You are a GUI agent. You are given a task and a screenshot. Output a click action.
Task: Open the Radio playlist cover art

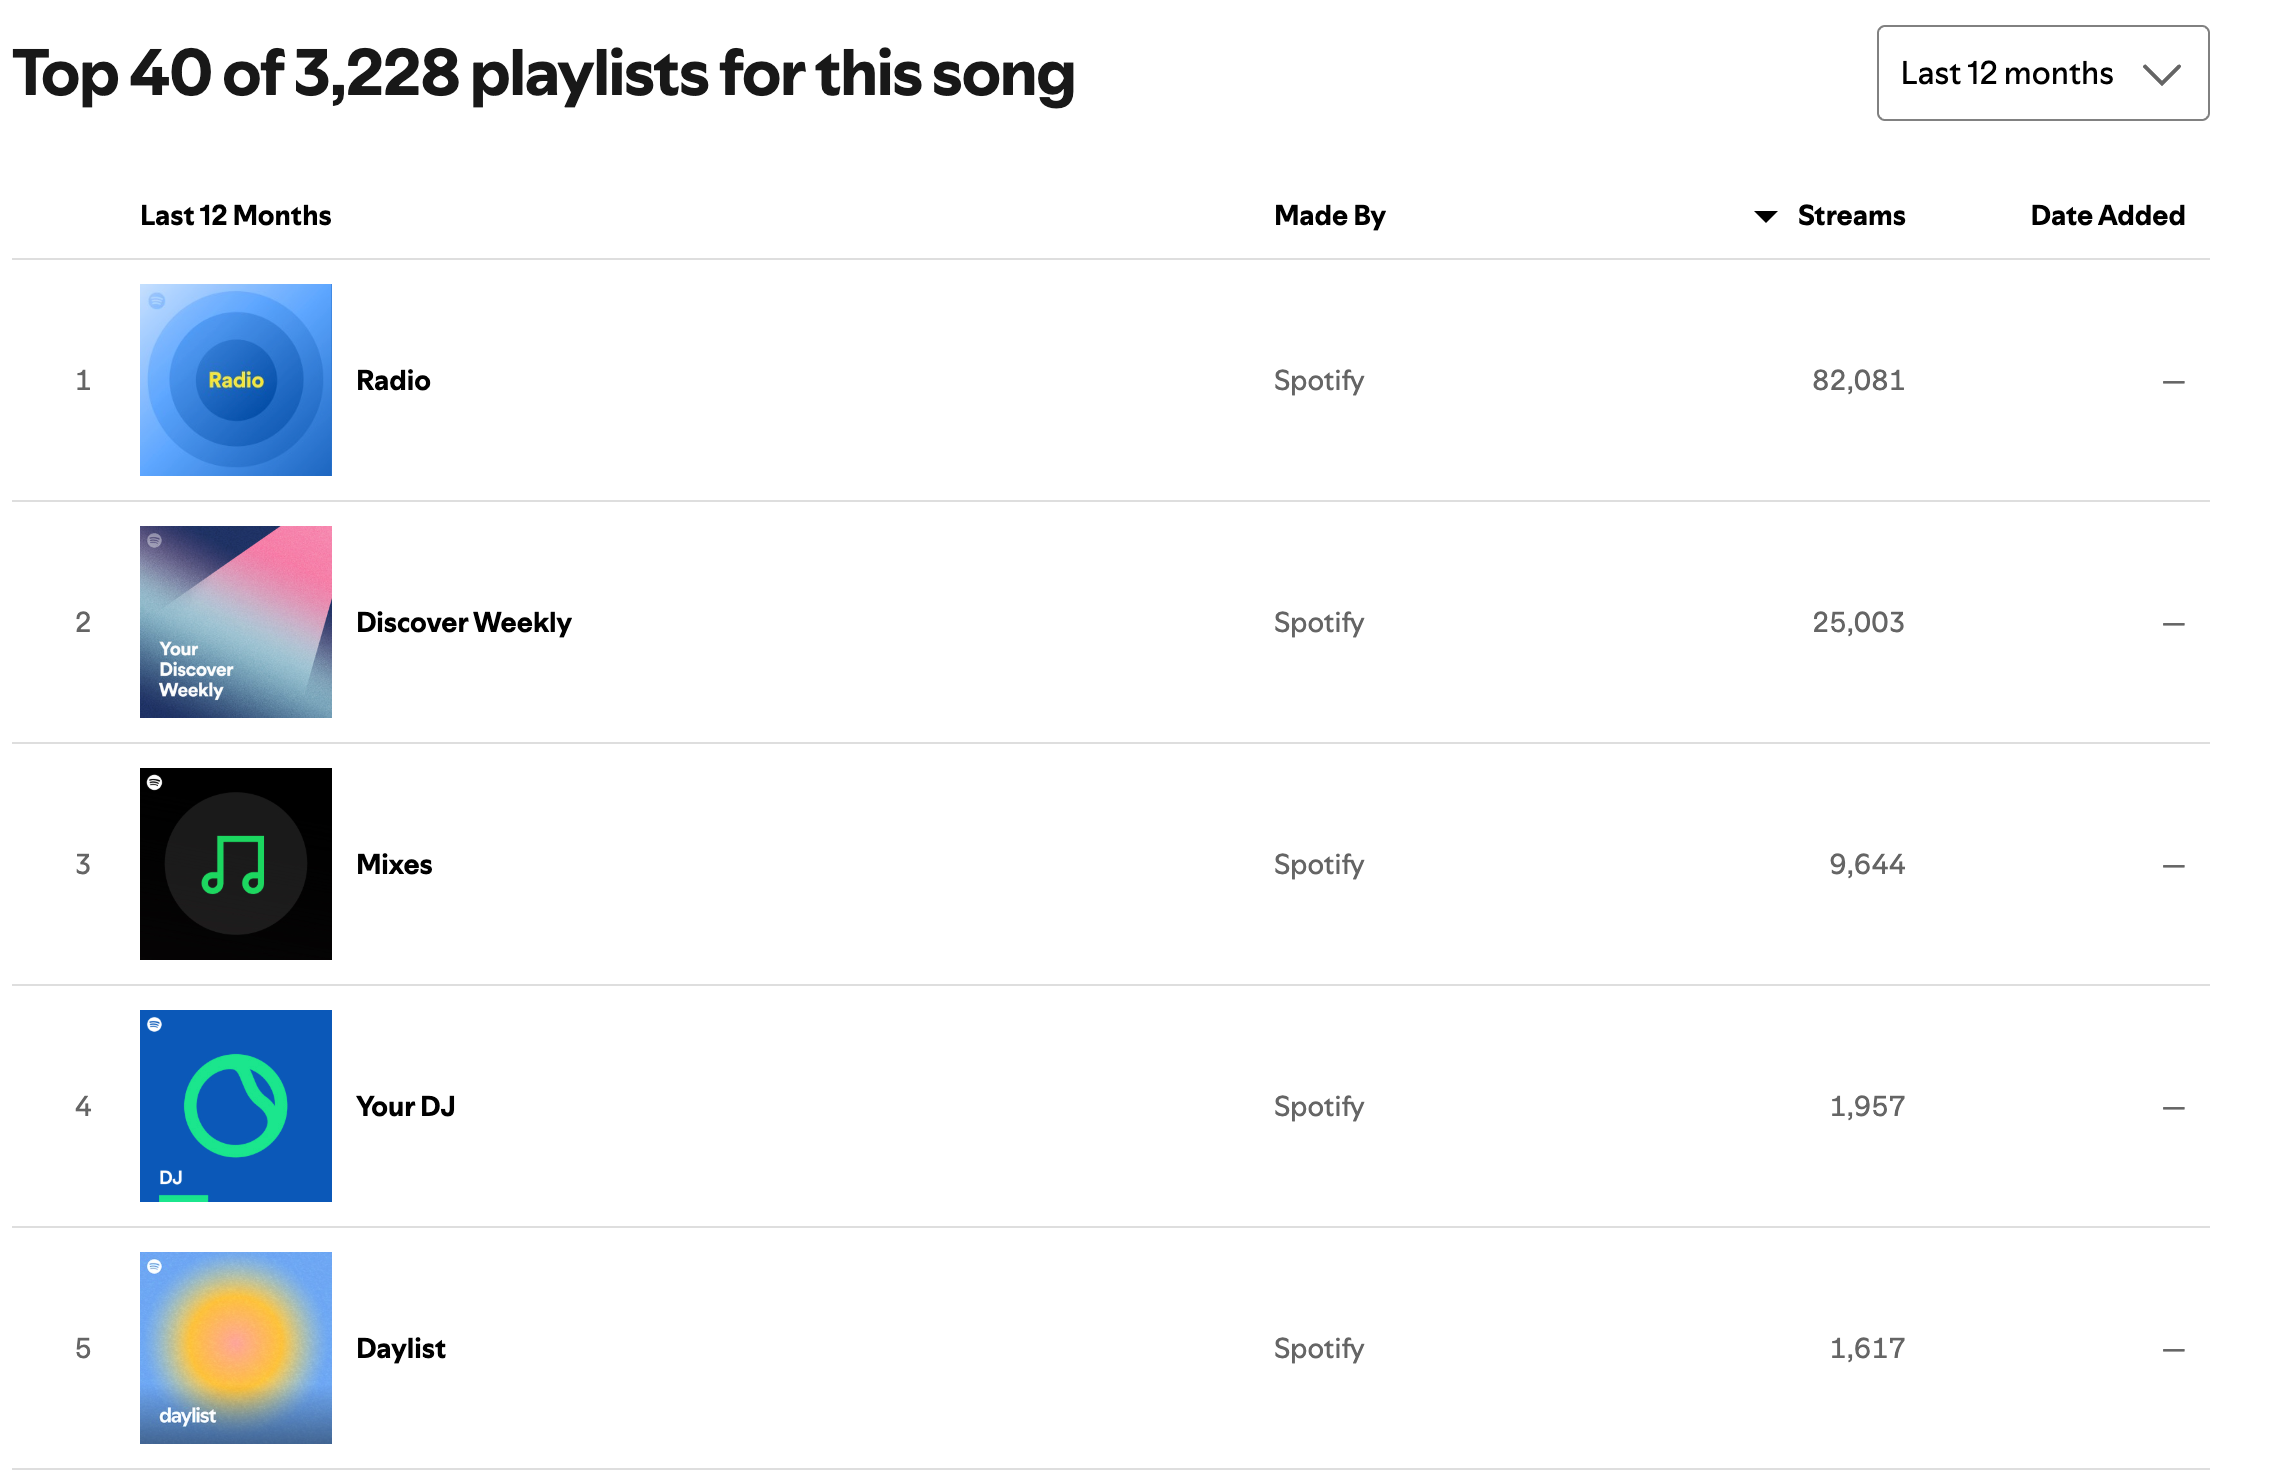pos(236,380)
